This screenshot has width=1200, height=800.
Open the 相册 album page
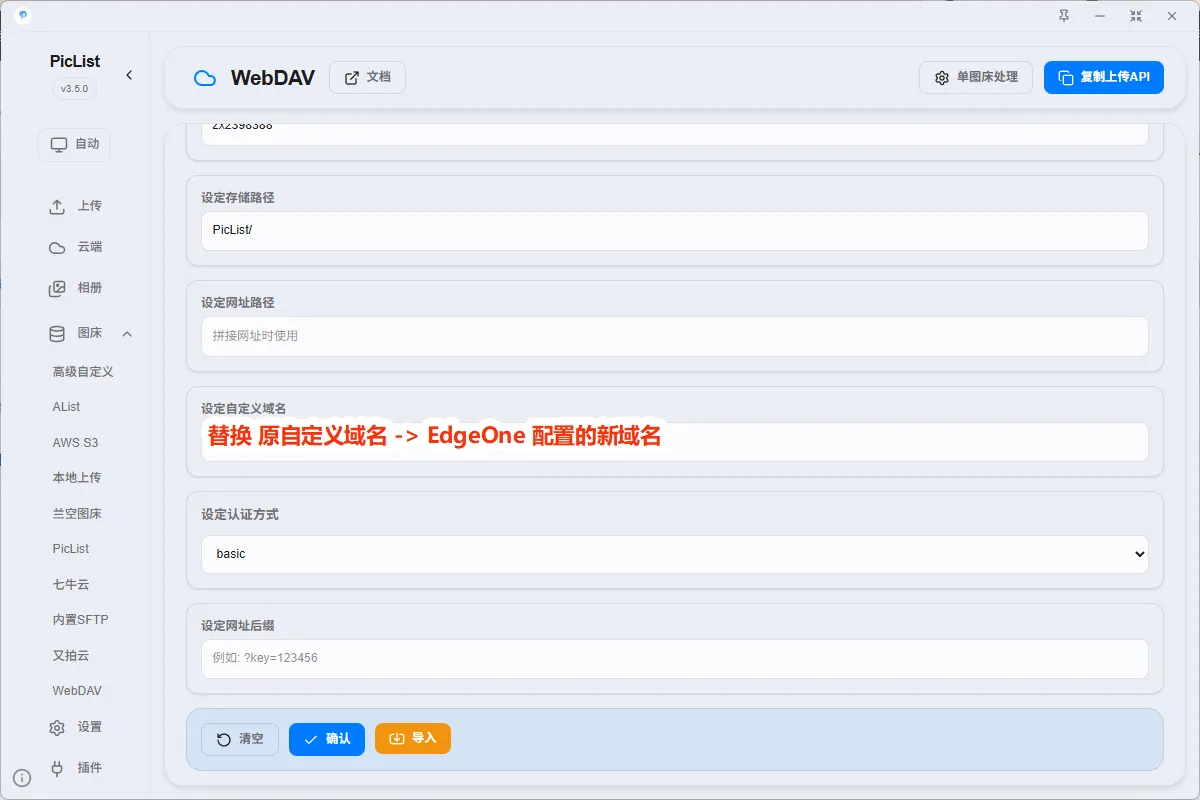click(x=75, y=288)
